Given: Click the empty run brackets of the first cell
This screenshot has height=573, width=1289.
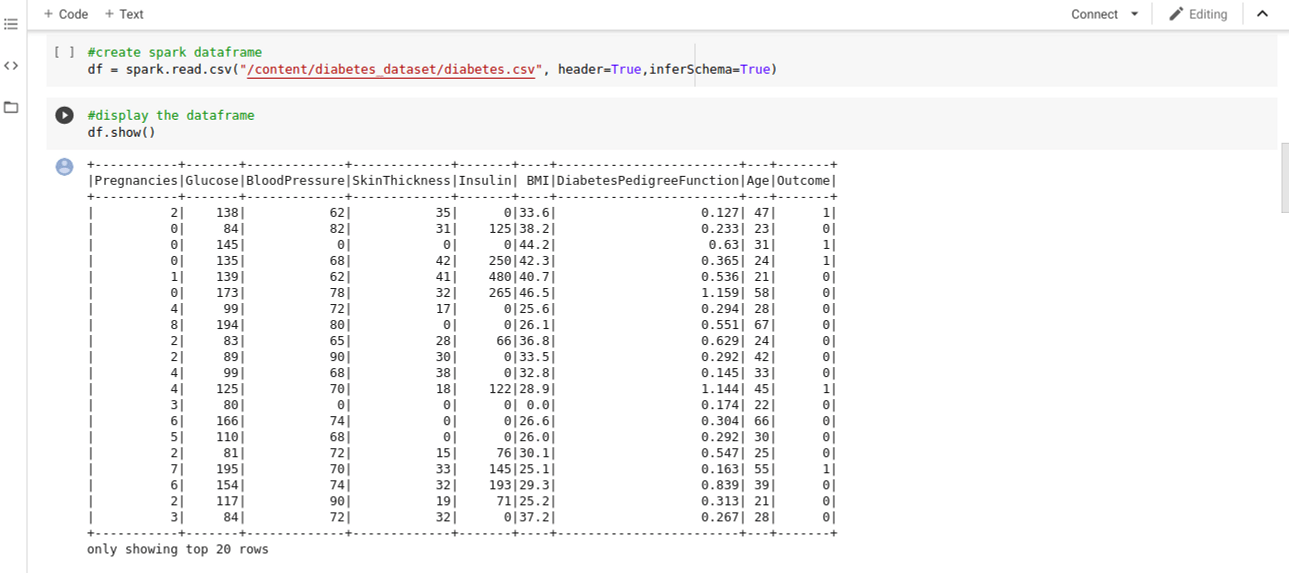Looking at the screenshot, I should pyautogui.click(x=64, y=52).
